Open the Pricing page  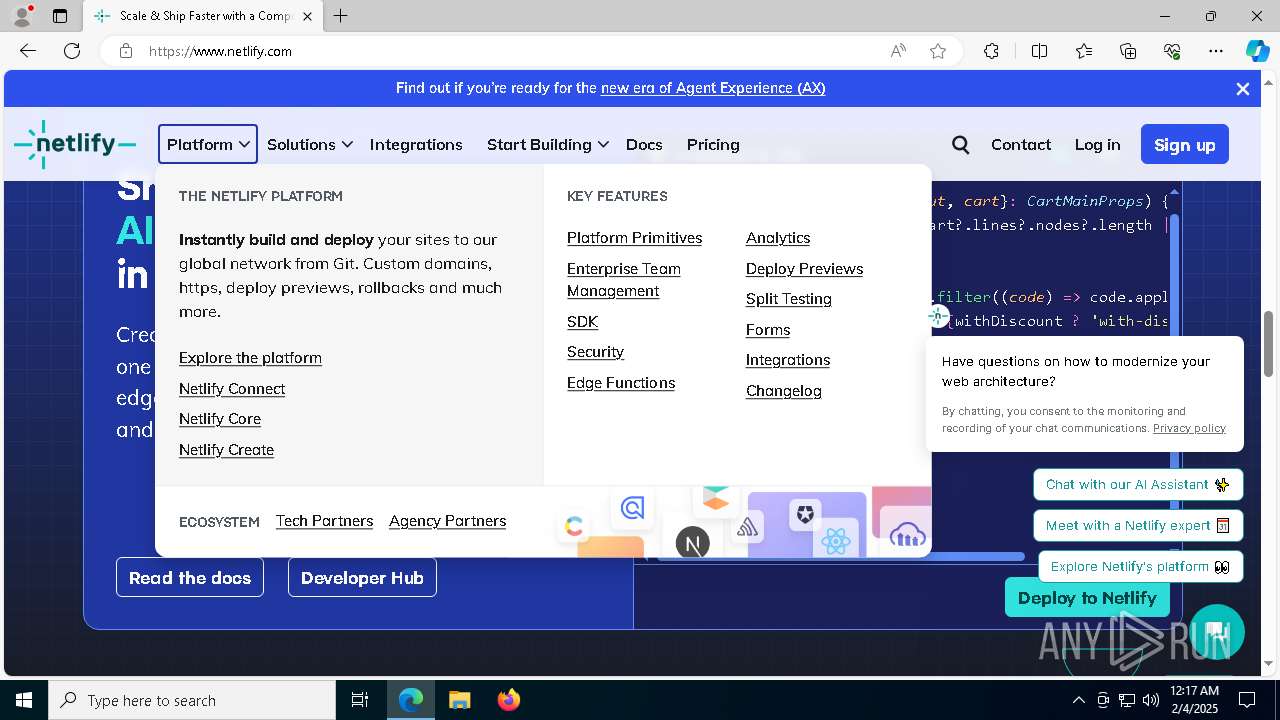(x=713, y=144)
